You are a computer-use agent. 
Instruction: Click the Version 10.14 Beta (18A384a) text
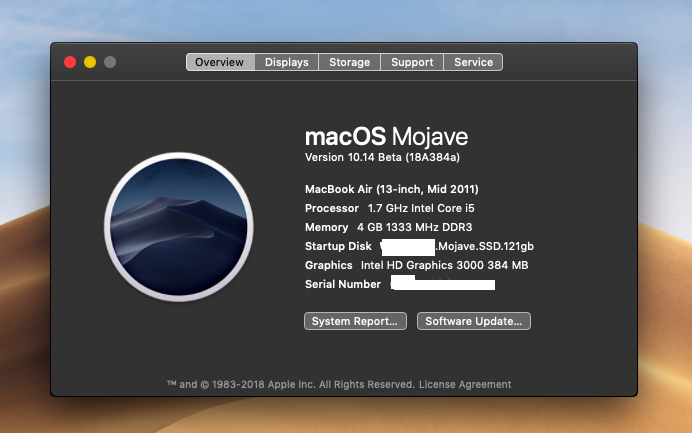[x=382, y=158]
